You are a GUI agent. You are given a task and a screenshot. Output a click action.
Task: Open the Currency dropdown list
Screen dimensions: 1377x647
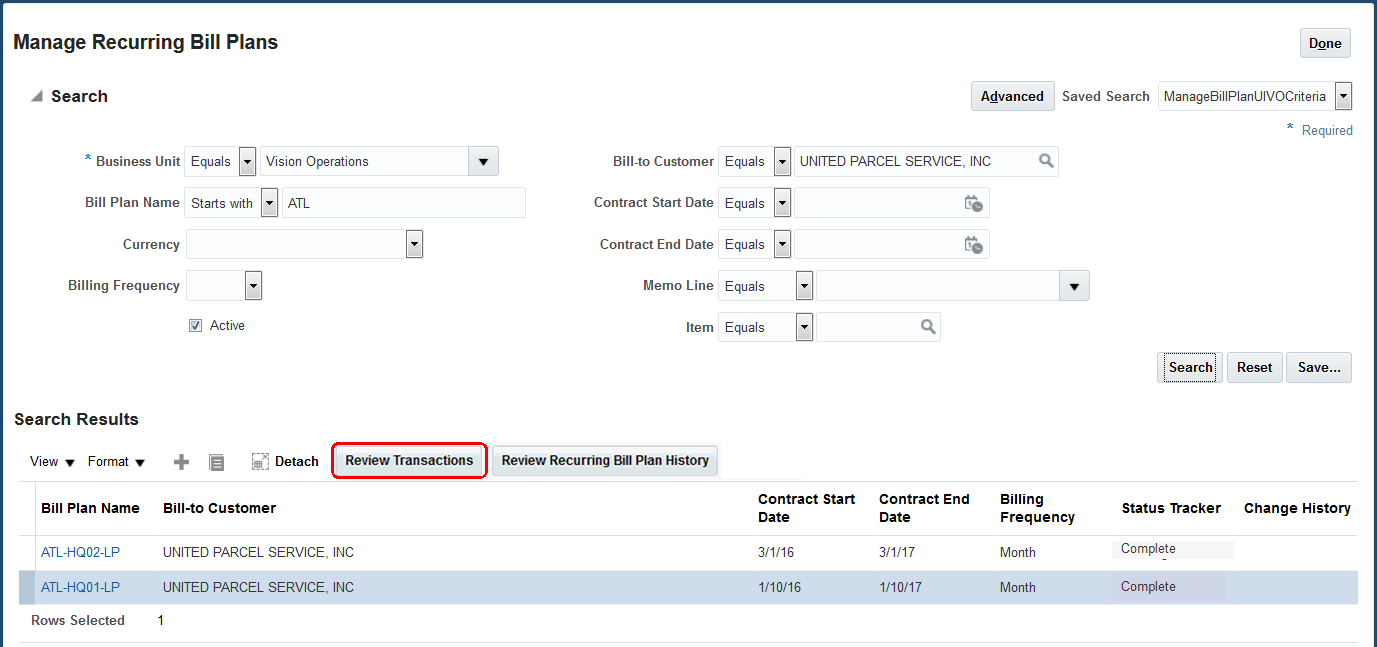coord(414,244)
